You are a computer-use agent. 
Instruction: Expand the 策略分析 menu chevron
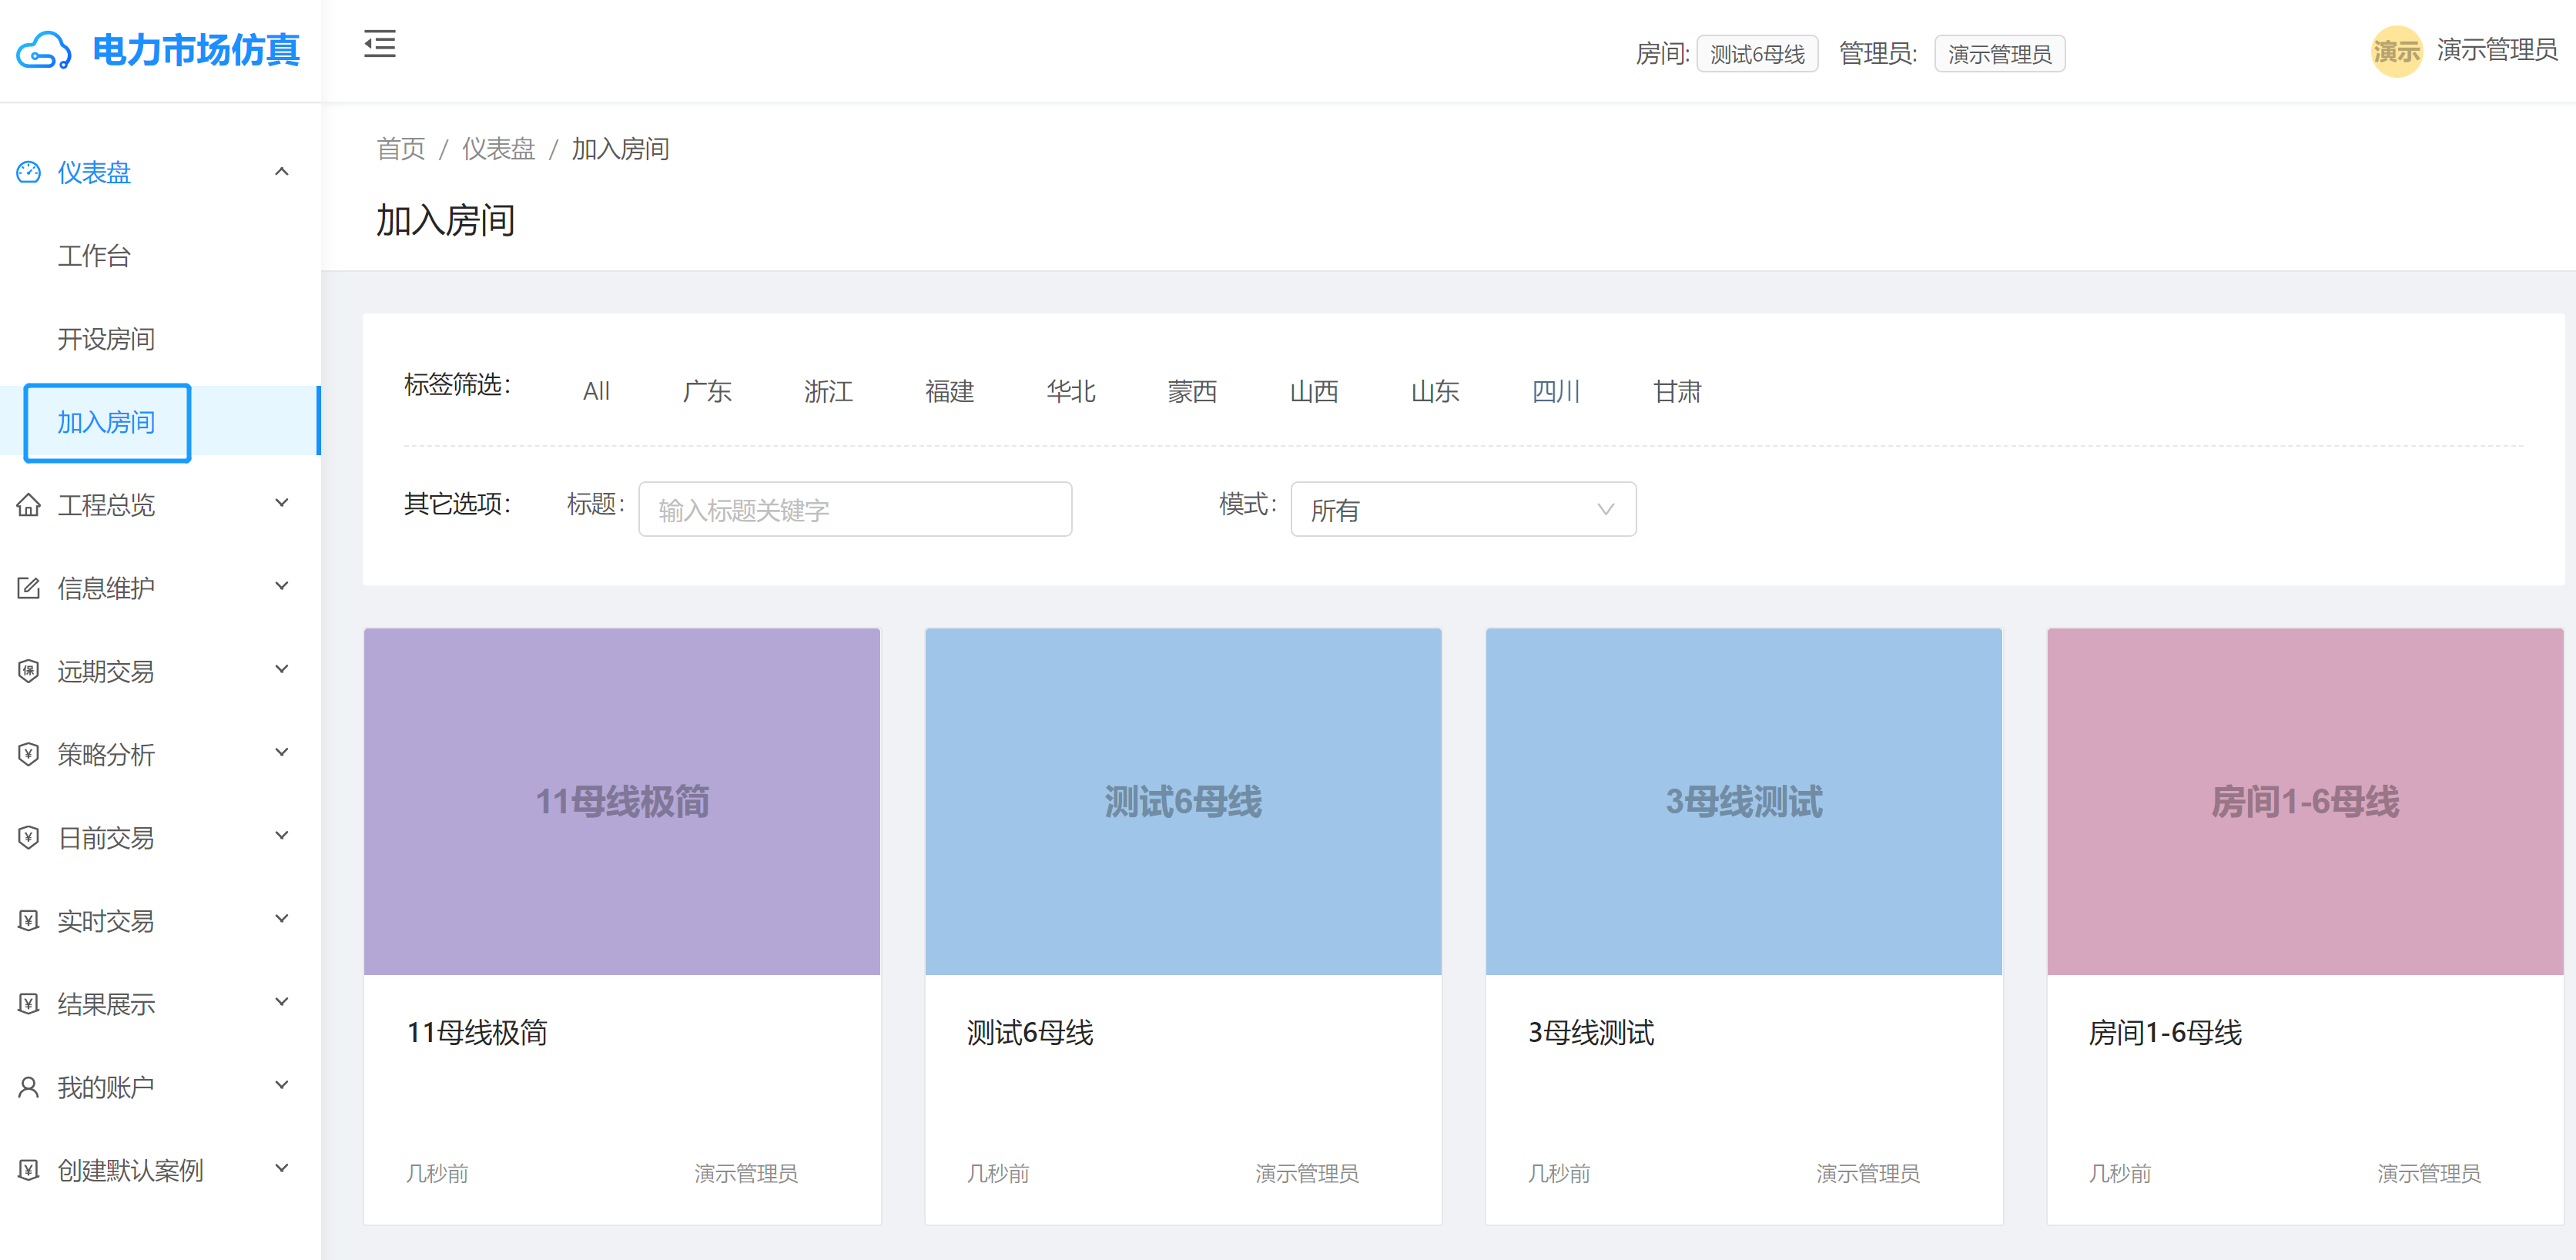pos(282,752)
